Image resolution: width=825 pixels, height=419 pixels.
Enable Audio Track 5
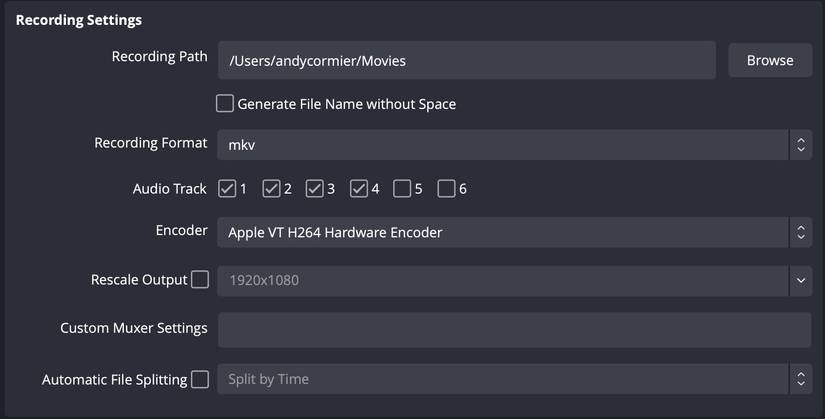(x=402, y=188)
